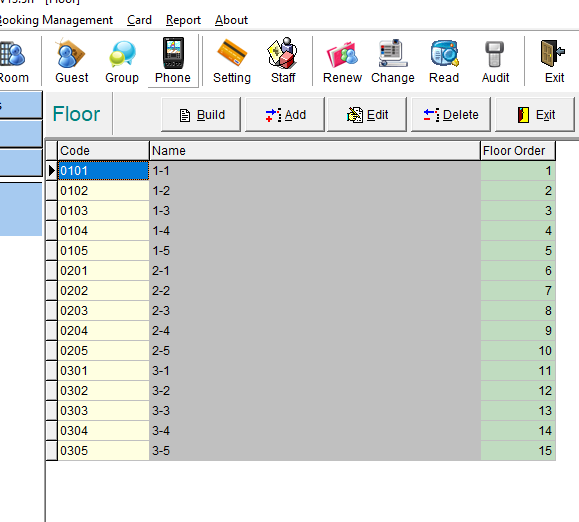Click name cell 3-1
The image size is (579, 522).
click(x=315, y=370)
